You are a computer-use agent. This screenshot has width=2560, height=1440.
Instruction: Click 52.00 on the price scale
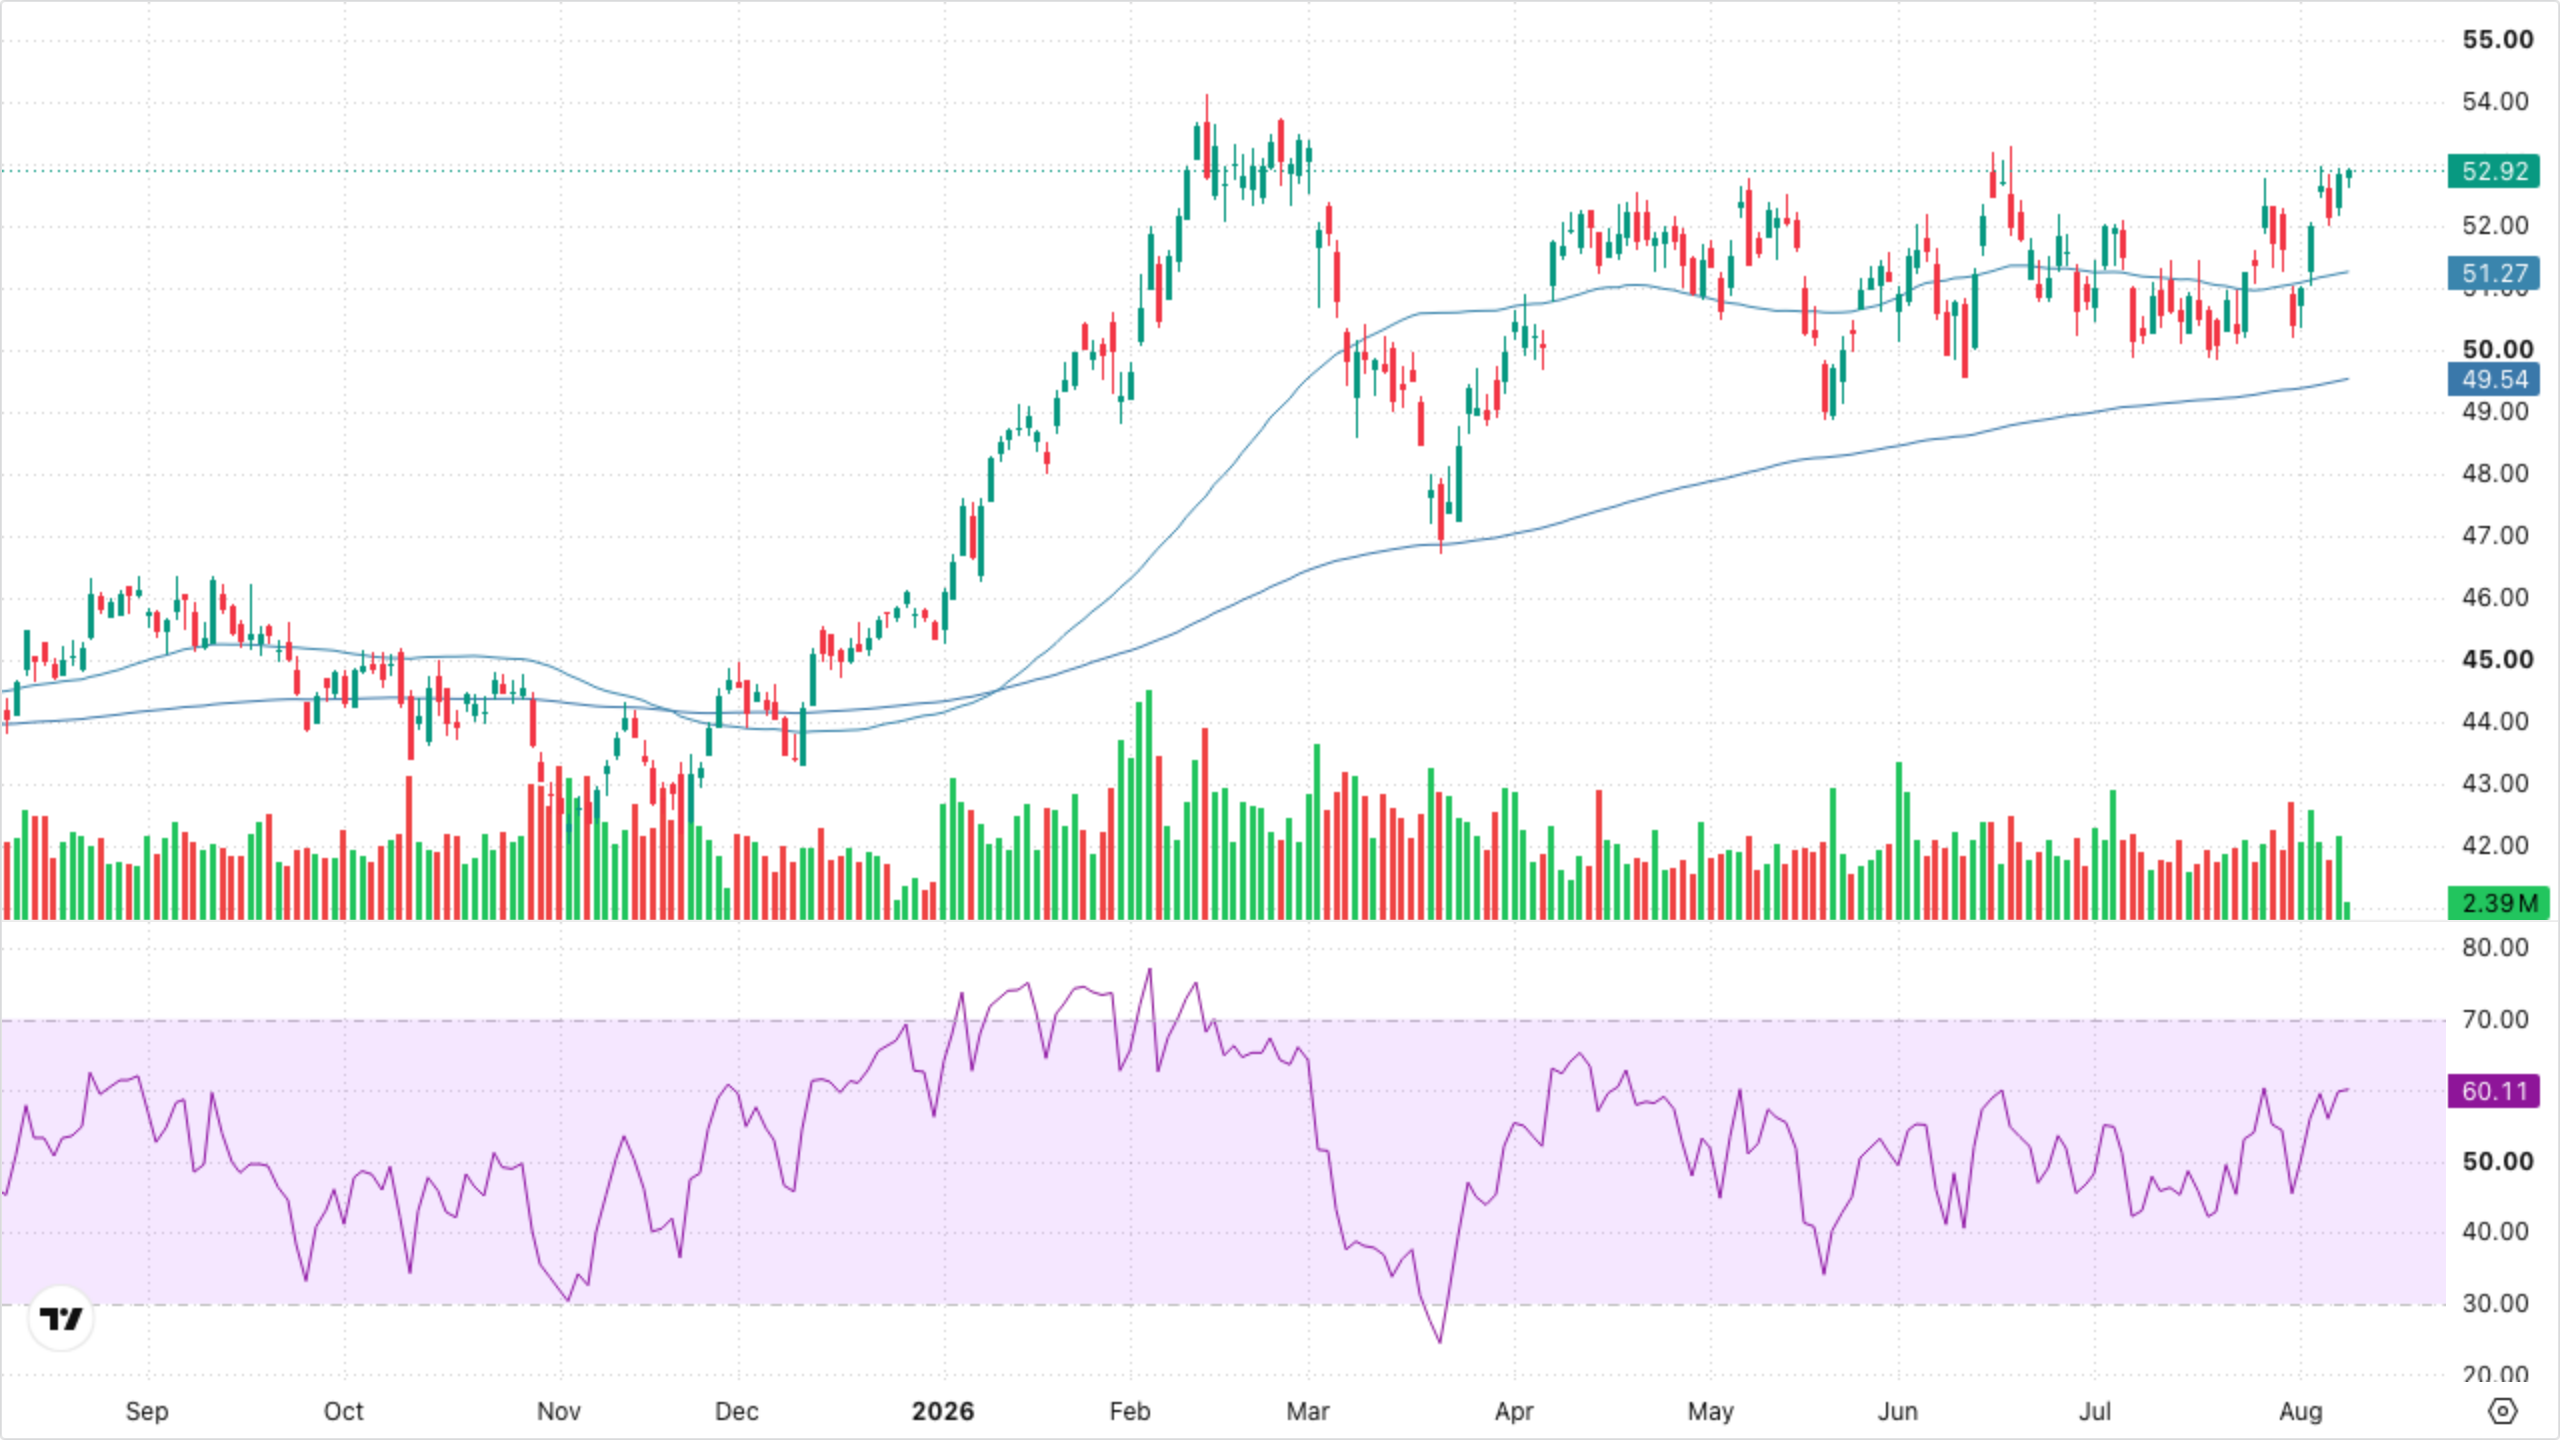2495,225
